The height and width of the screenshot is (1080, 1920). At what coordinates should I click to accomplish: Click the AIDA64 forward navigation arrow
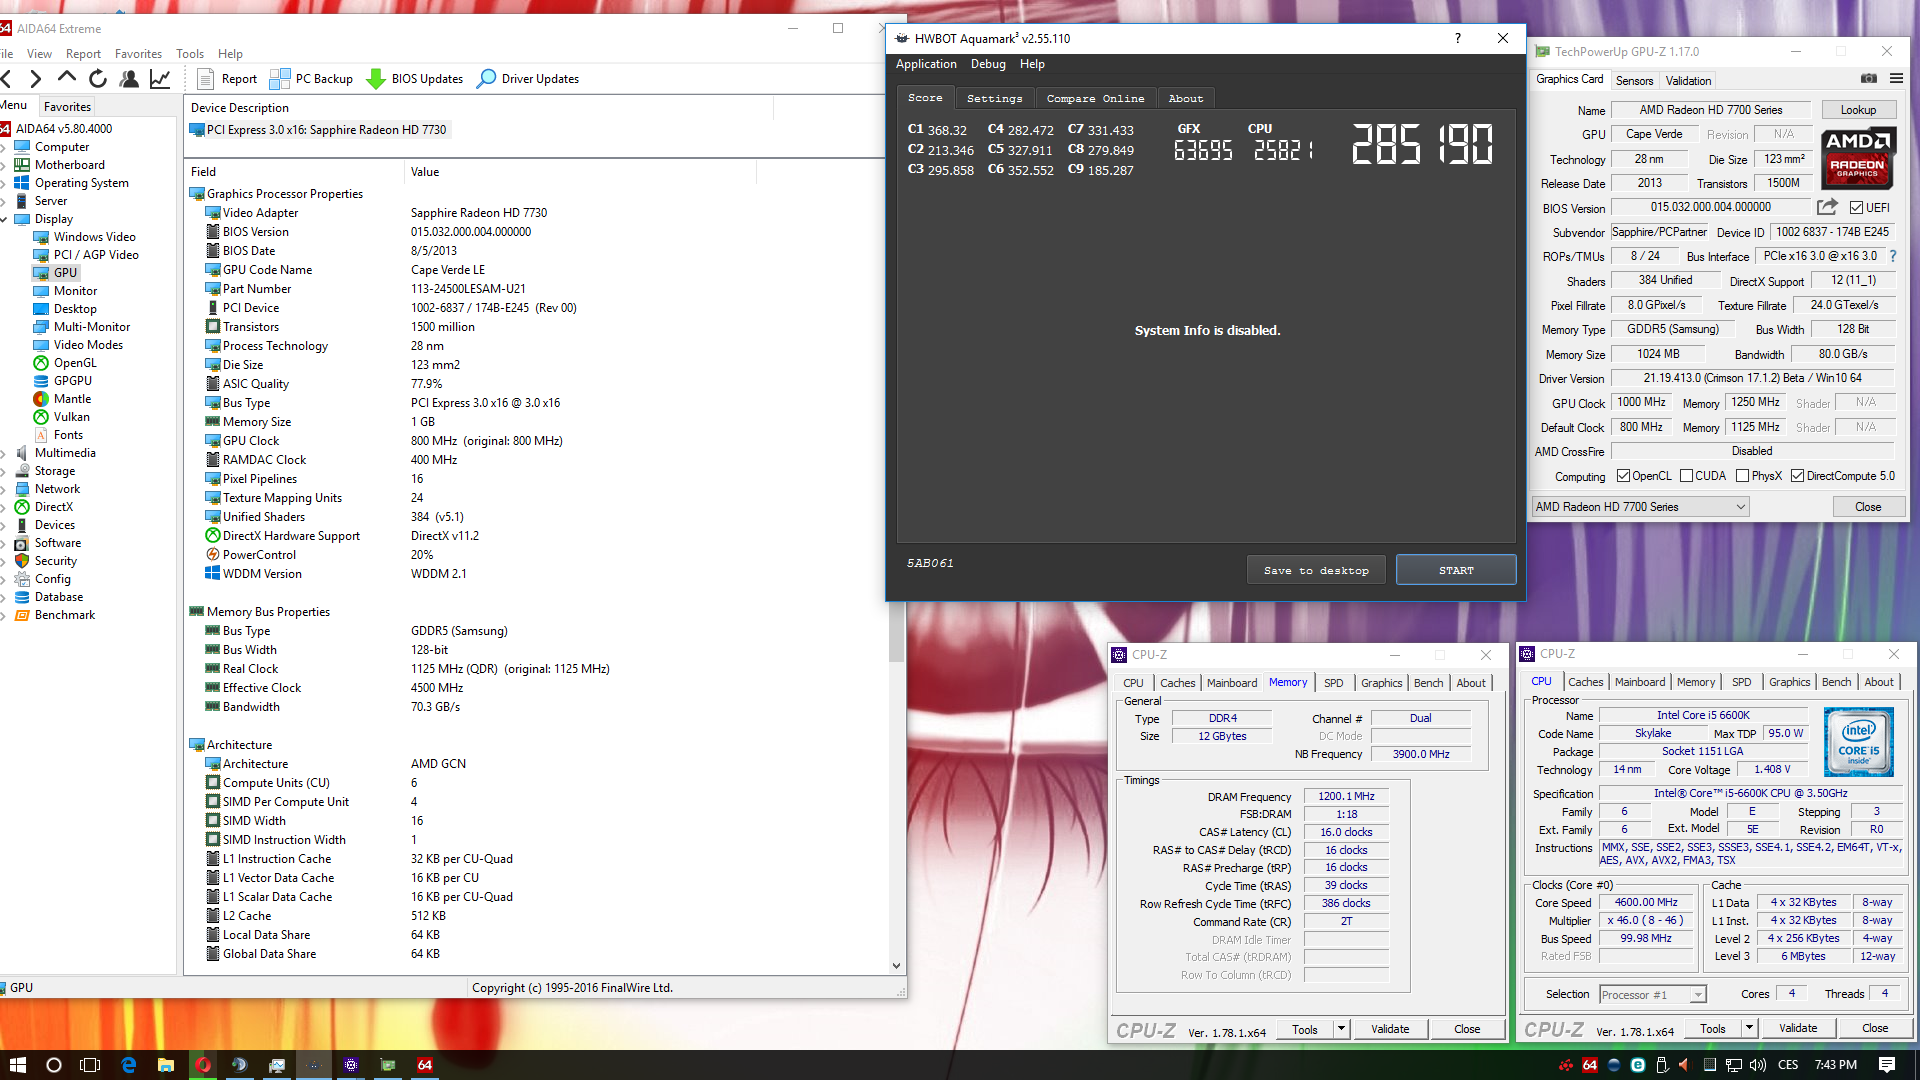36,79
